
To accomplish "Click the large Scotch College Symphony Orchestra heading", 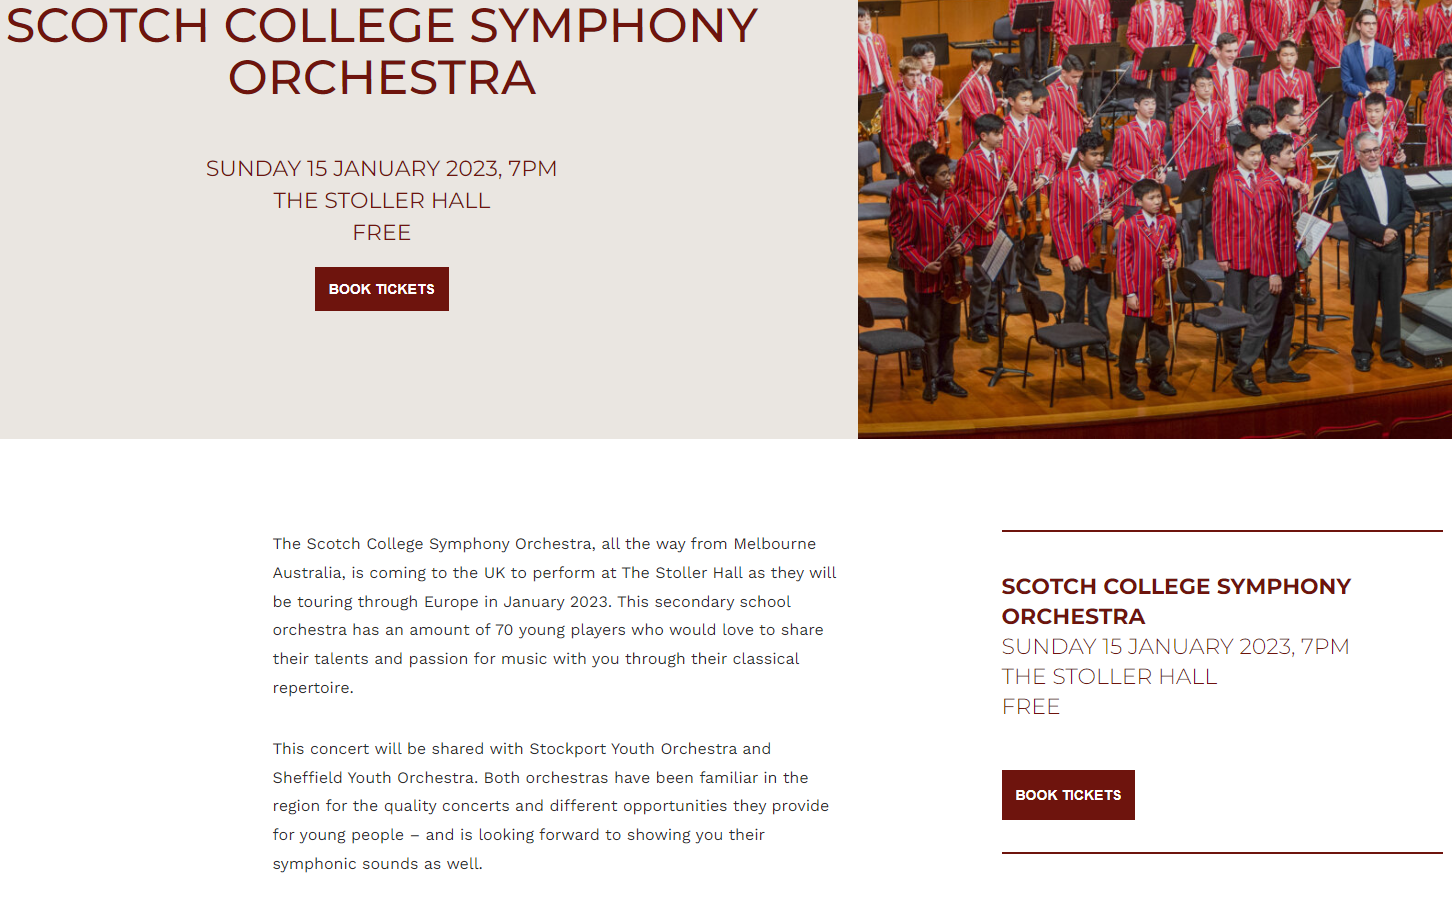I will click(382, 51).
